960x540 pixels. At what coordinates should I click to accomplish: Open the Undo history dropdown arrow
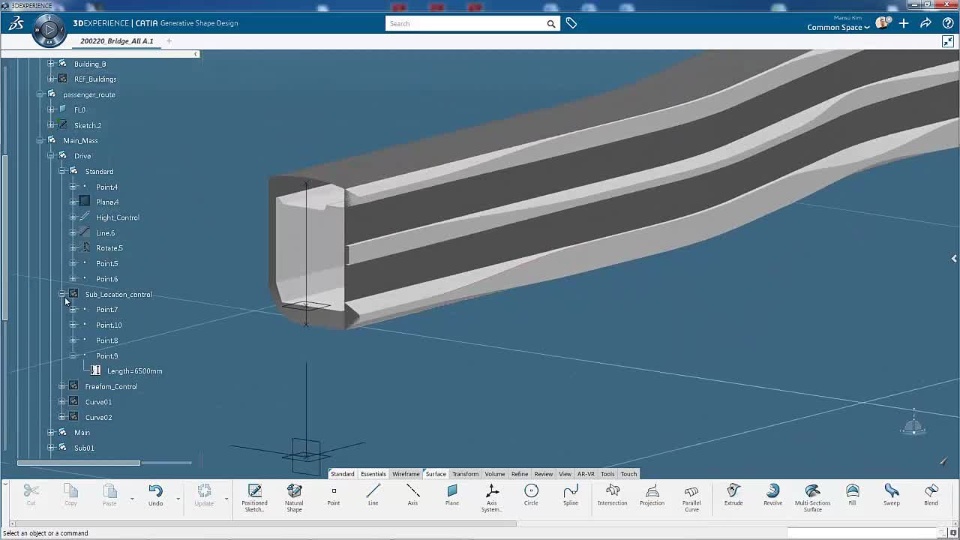click(178, 499)
